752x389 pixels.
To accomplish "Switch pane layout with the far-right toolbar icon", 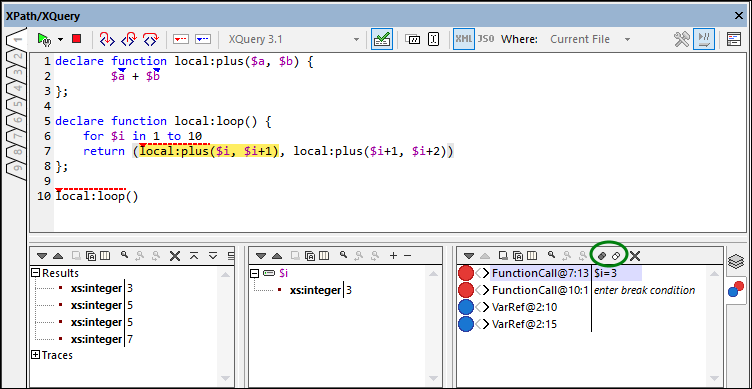I will click(734, 39).
